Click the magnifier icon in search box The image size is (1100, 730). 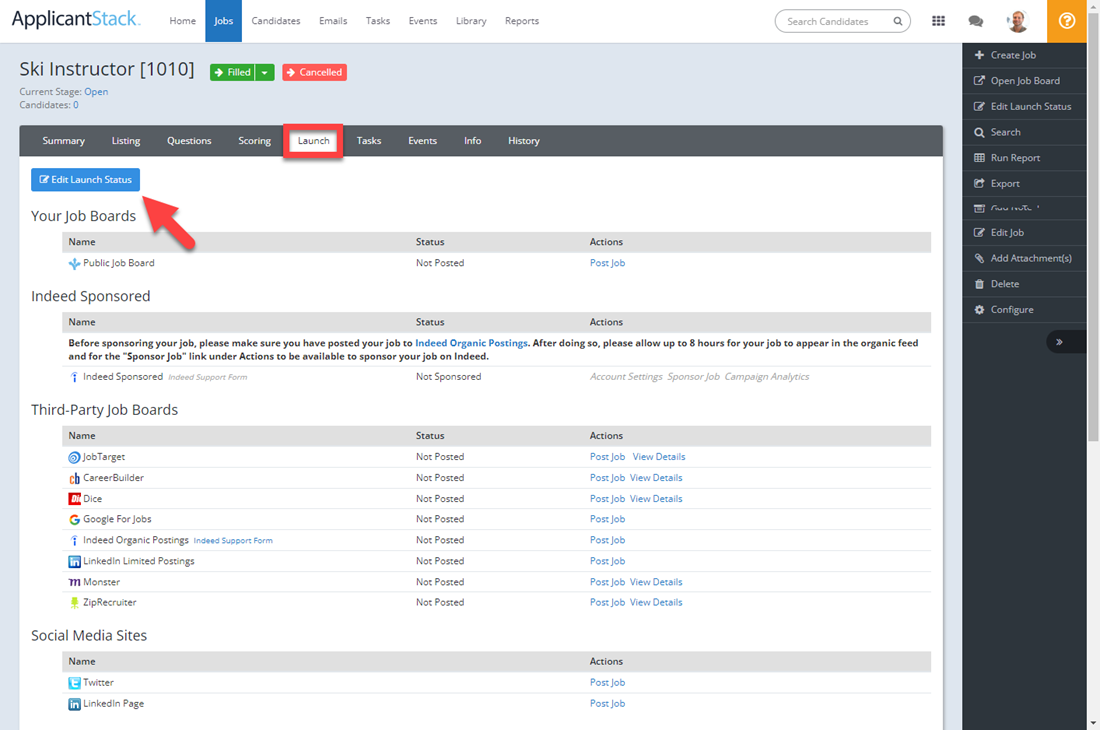tap(898, 21)
